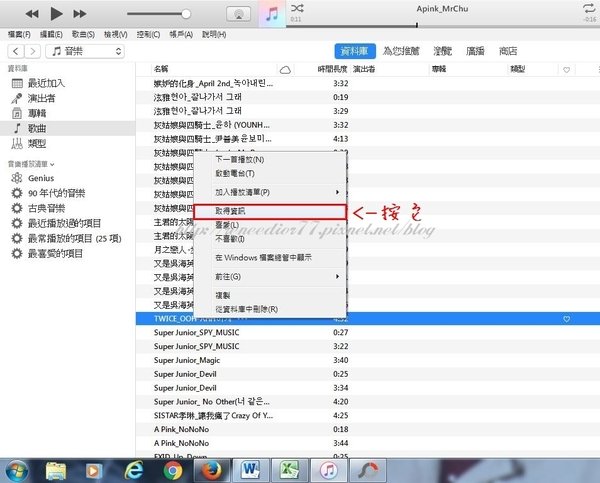Open the Genius playlist

point(67,178)
